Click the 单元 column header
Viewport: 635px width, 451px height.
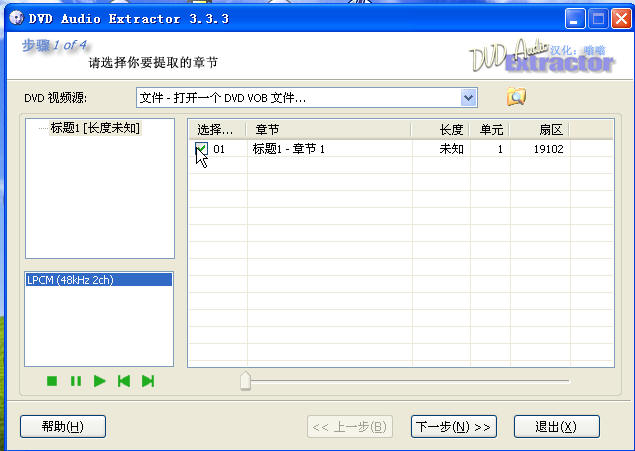[x=489, y=130]
